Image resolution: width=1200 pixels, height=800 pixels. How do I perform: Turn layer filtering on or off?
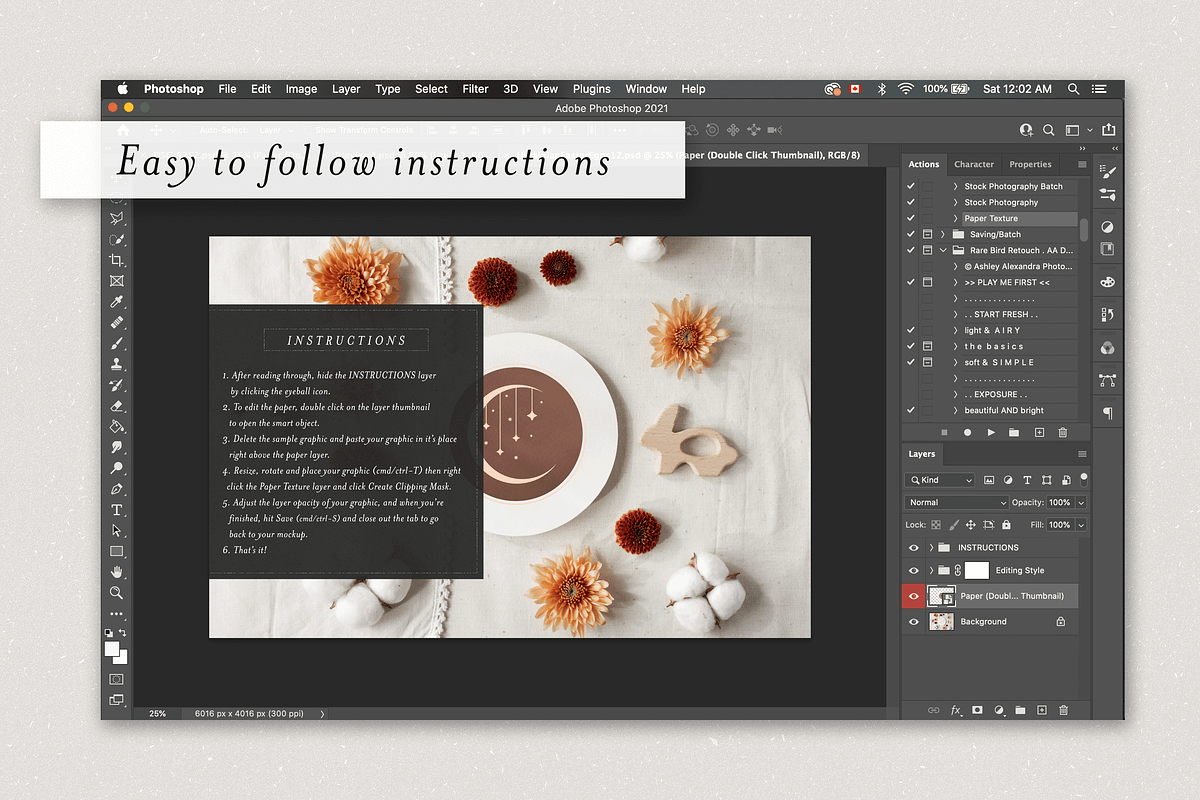click(x=1084, y=478)
